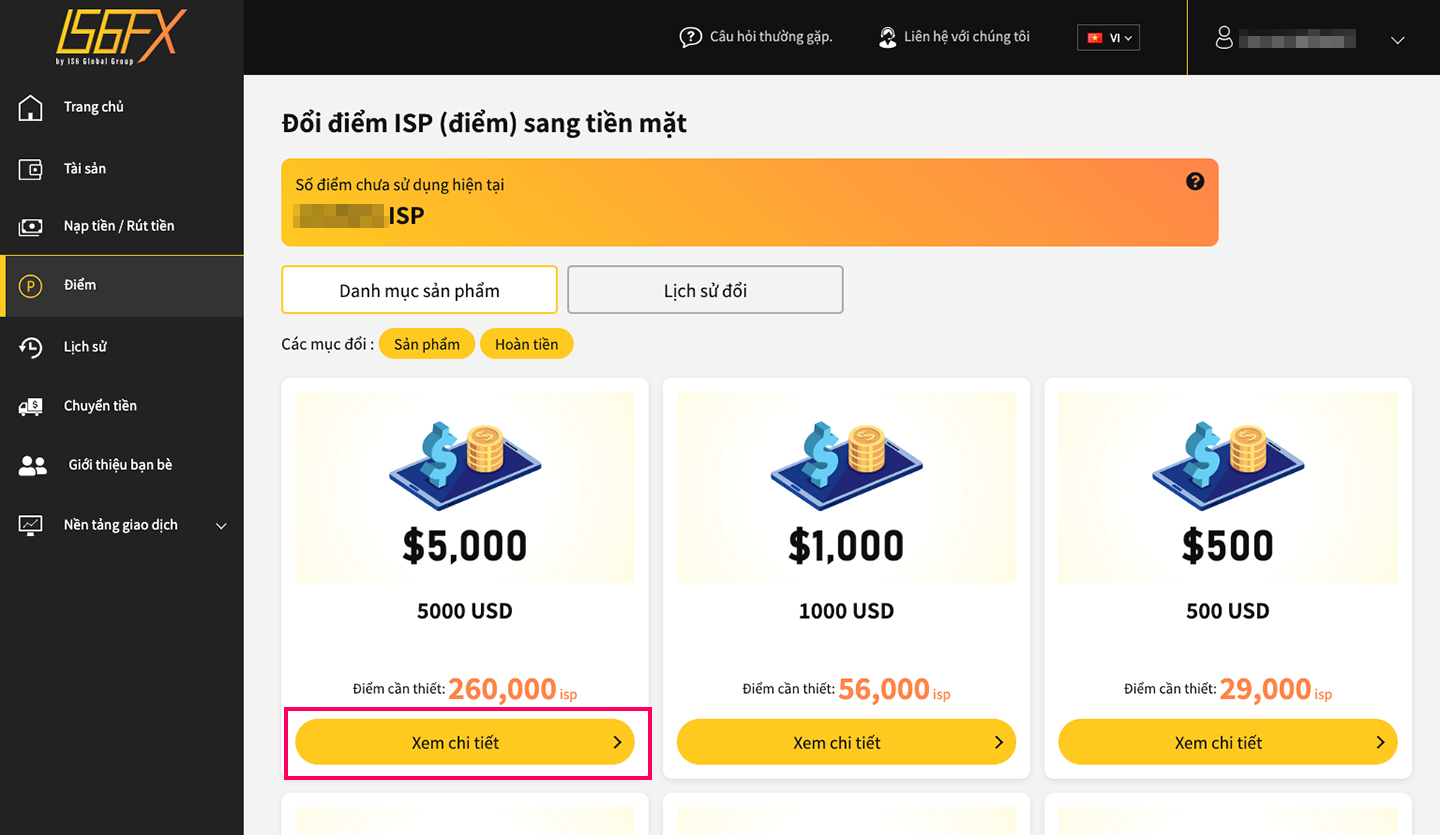This screenshot has height=835, width=1440.
Task: Expand the user account dropdown arrow
Action: [x=1398, y=40]
